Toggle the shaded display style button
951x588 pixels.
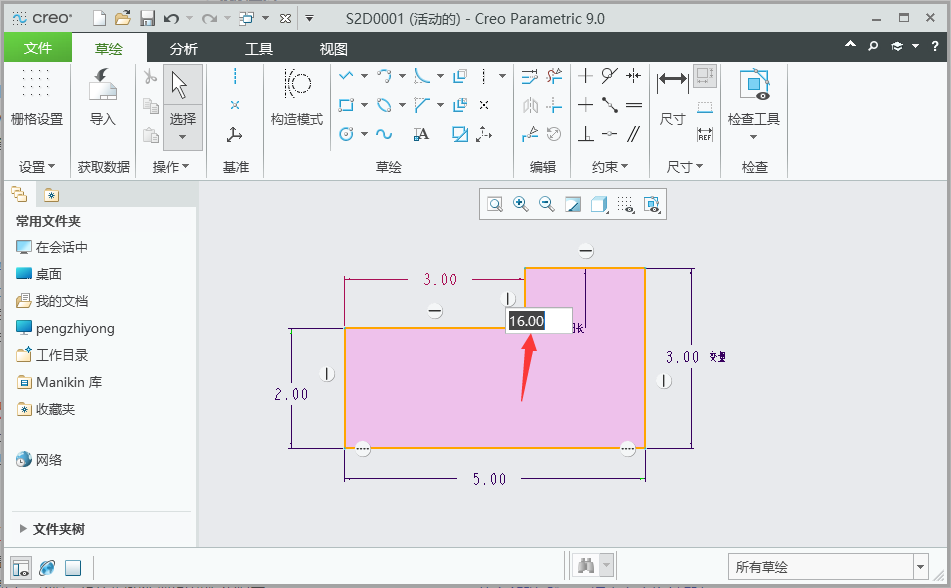pyautogui.click(x=599, y=204)
